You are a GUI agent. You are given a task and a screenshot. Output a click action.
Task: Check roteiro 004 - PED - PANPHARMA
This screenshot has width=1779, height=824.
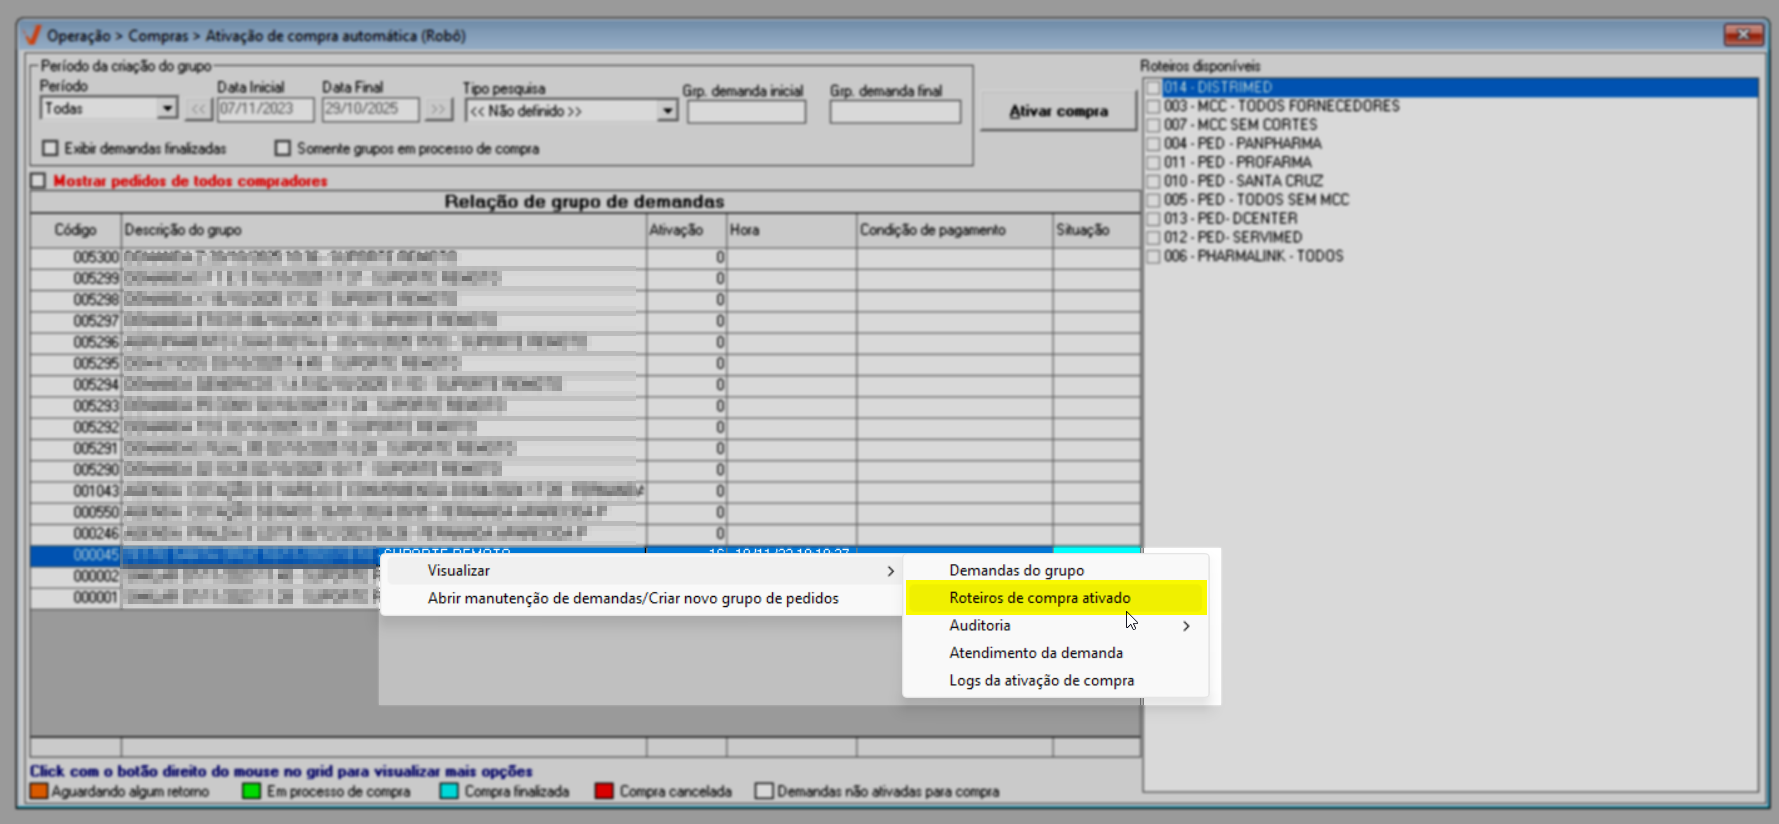1153,143
